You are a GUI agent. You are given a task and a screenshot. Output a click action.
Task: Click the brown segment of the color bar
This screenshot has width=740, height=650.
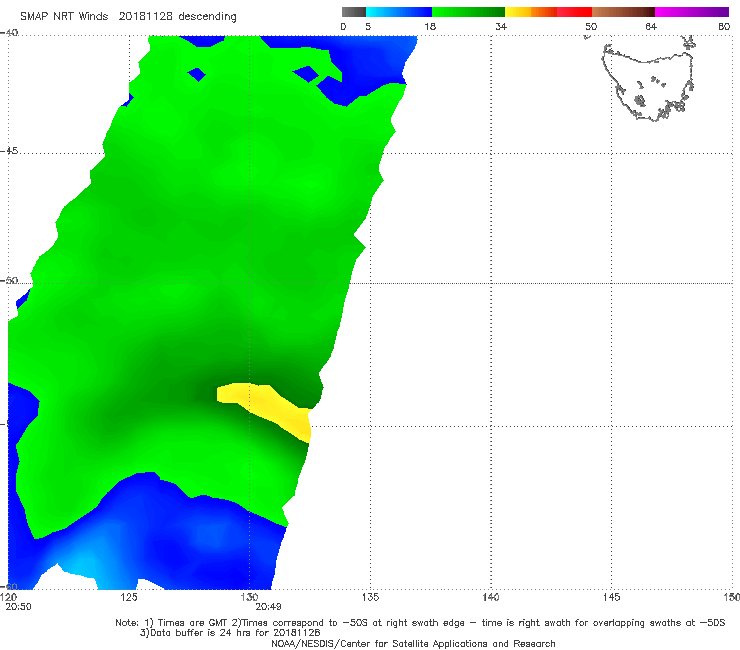623,12
